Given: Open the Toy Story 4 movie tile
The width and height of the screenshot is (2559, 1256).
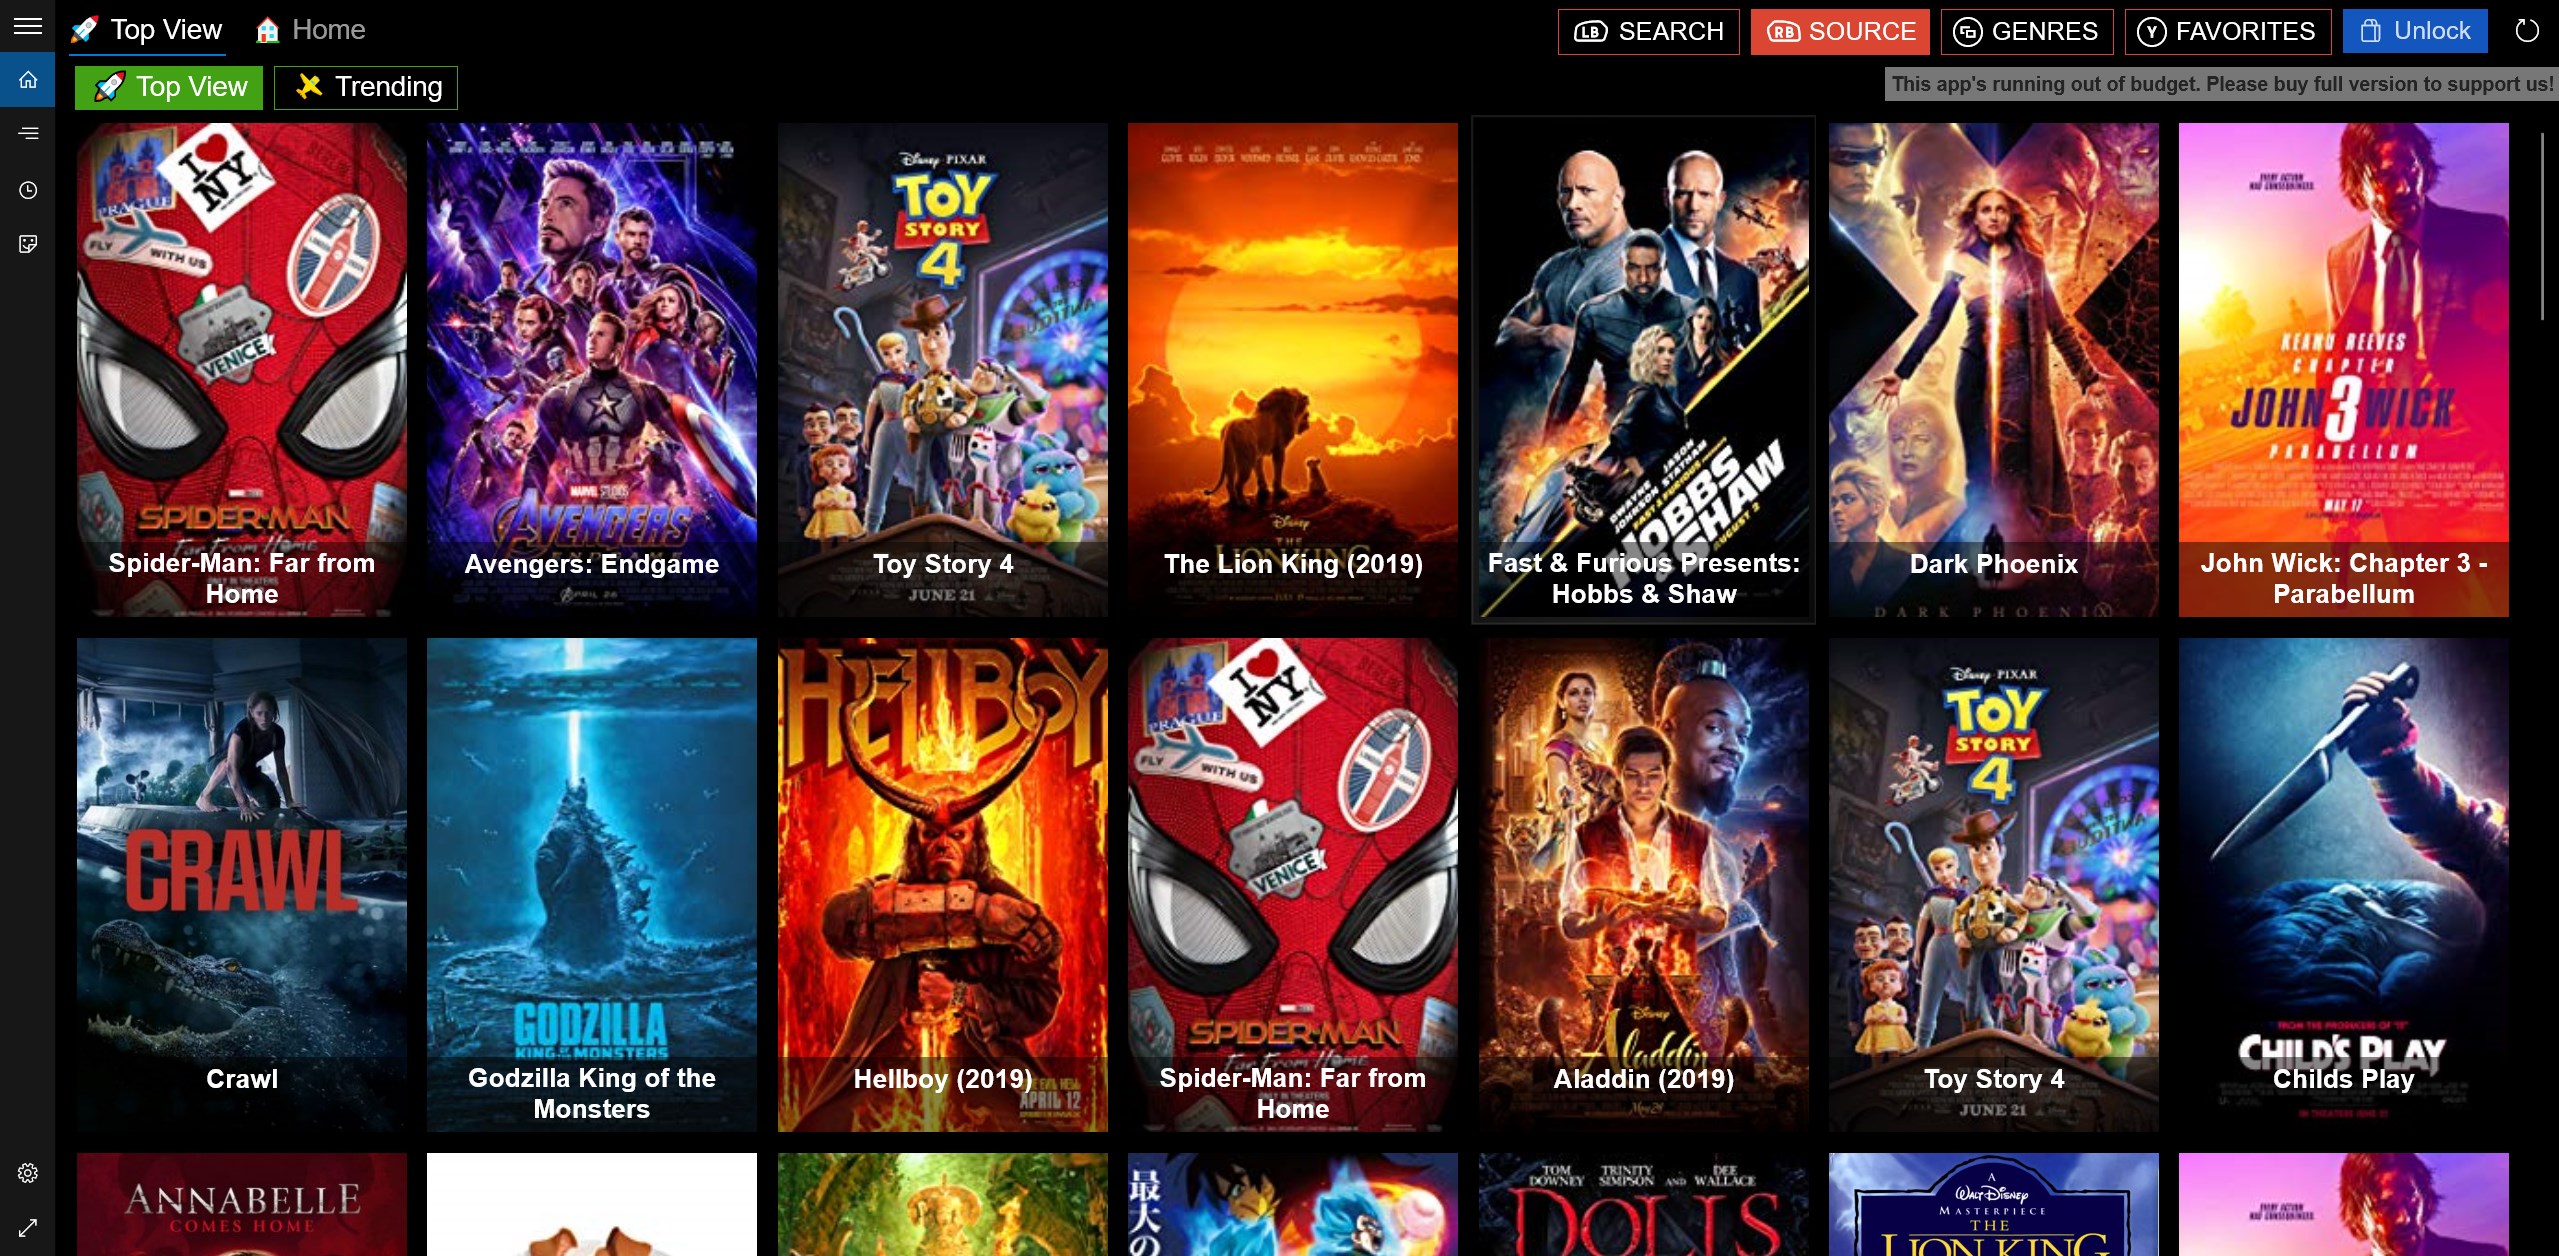Looking at the screenshot, I should [x=942, y=367].
